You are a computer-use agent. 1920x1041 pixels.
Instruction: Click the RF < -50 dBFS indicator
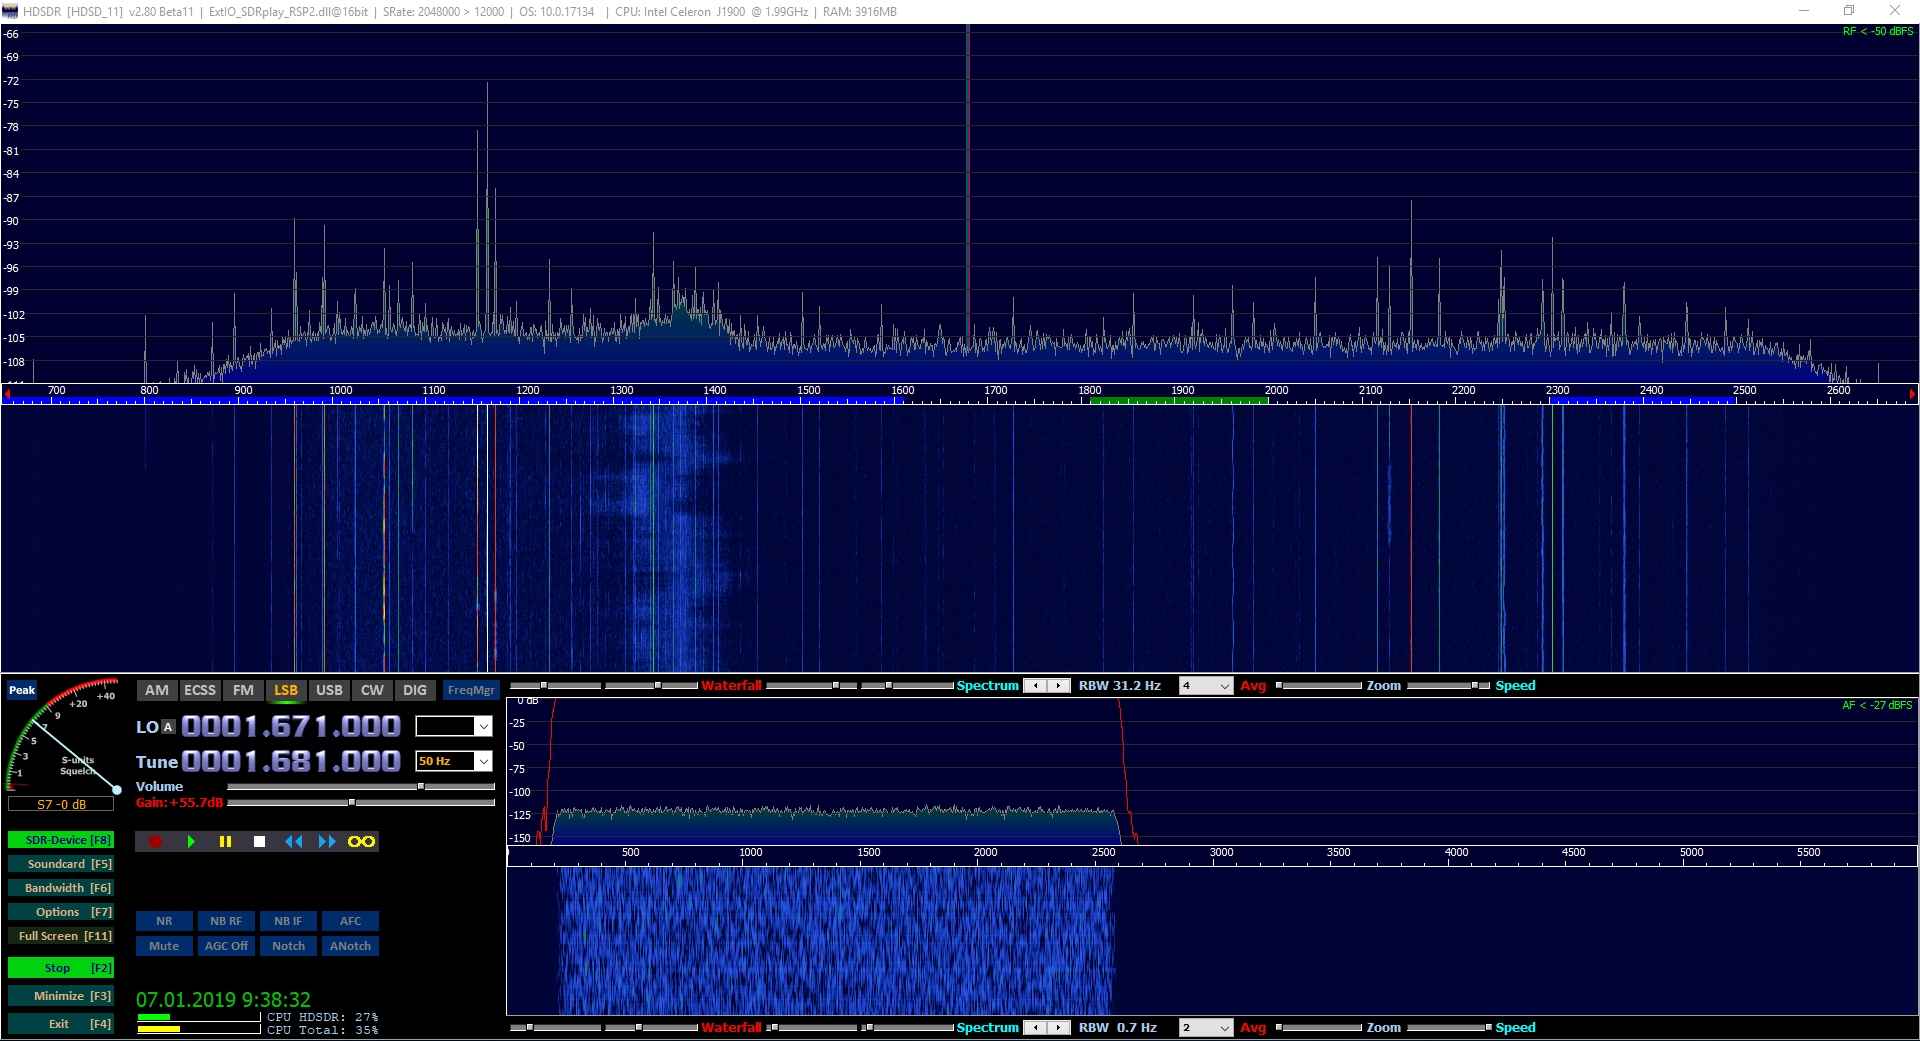click(1878, 32)
